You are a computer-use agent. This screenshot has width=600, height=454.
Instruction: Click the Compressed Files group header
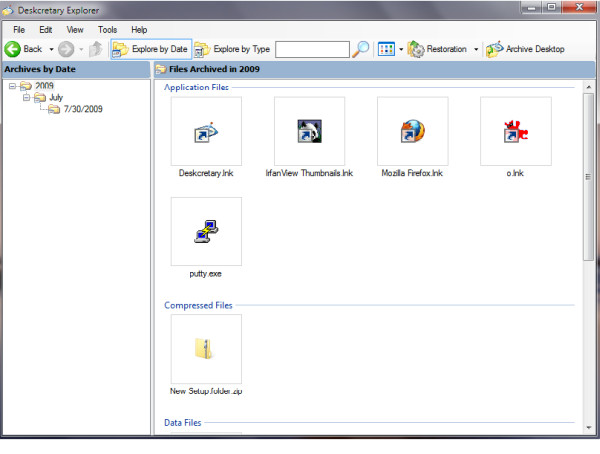click(x=198, y=305)
